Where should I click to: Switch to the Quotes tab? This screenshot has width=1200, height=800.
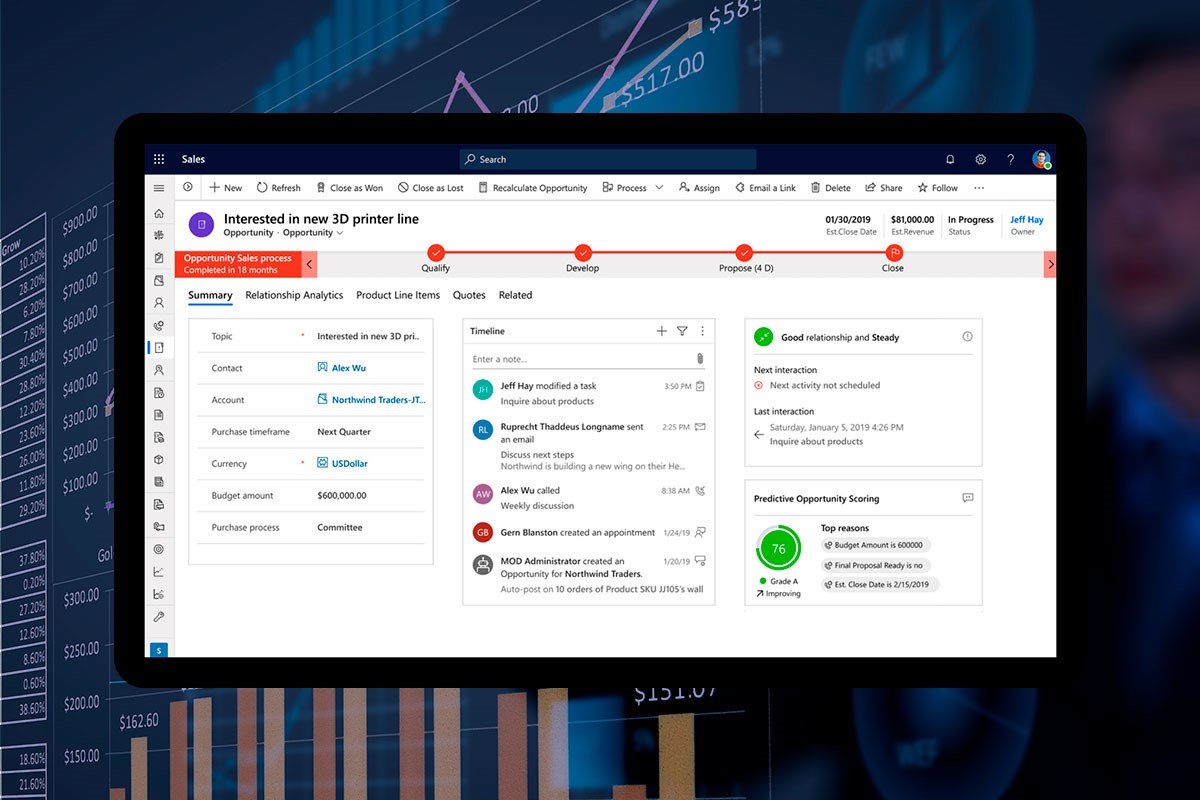coord(469,295)
